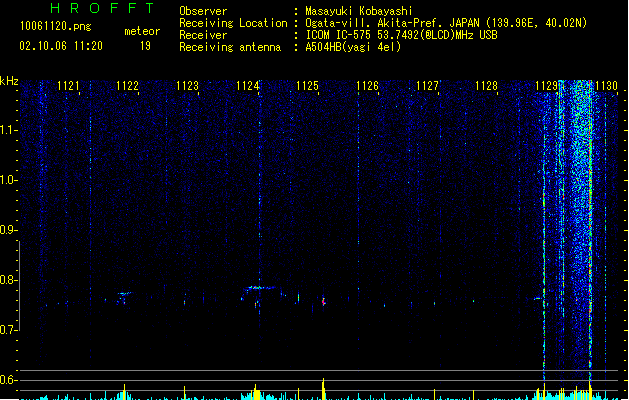Click the 1129 time marker
This screenshot has width=629, height=400.
(546, 86)
